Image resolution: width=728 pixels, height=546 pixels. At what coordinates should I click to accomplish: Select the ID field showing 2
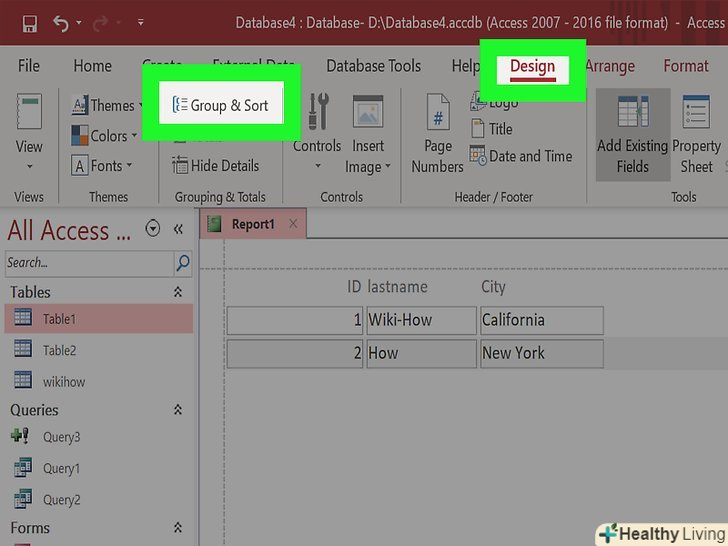coord(295,353)
